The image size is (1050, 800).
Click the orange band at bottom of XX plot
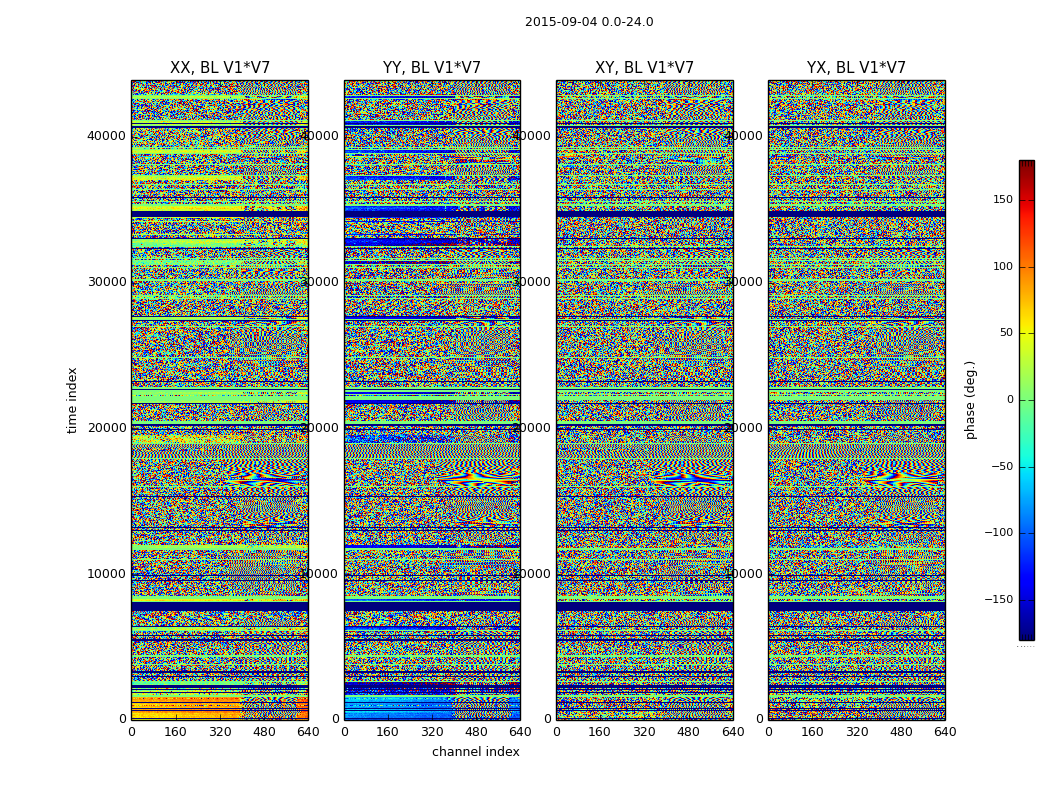point(186,708)
